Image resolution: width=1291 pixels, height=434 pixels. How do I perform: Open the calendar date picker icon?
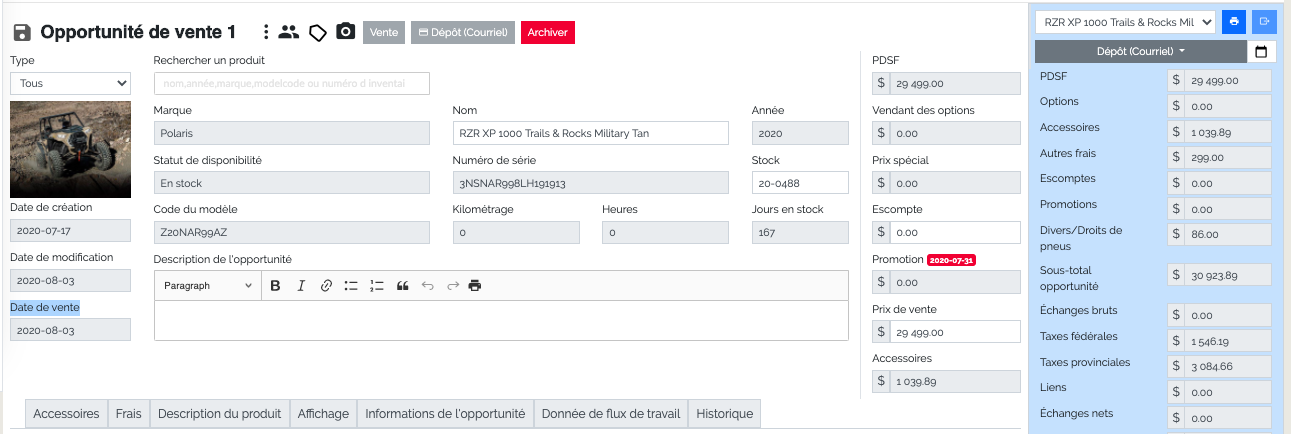click(1261, 52)
